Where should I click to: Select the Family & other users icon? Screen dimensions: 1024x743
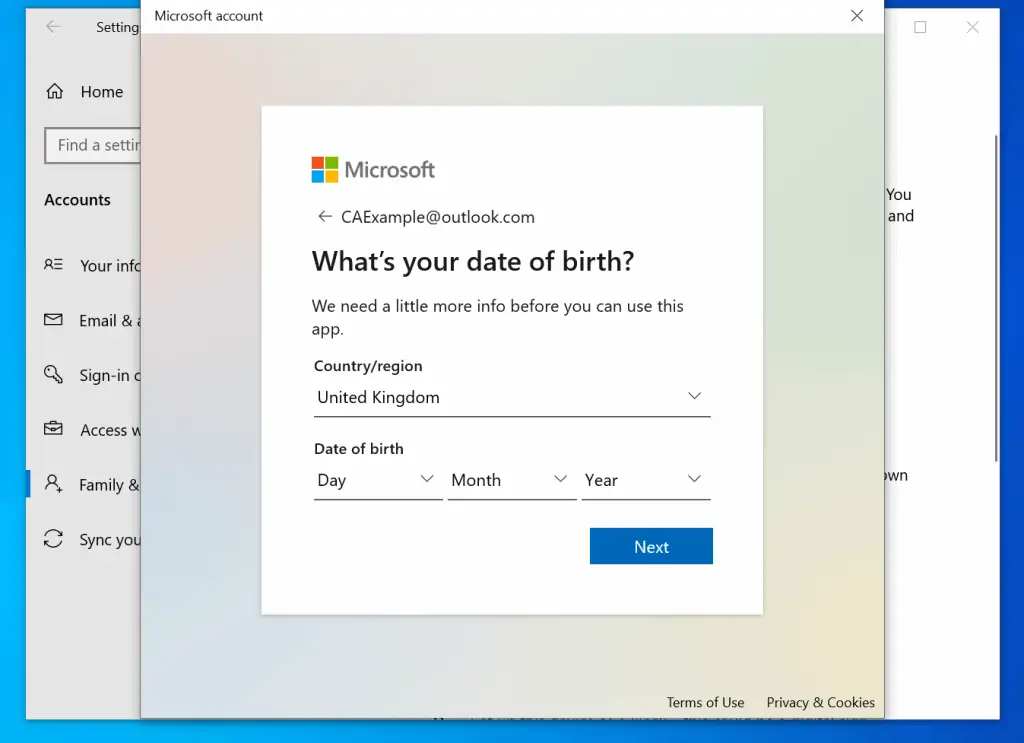click(54, 484)
